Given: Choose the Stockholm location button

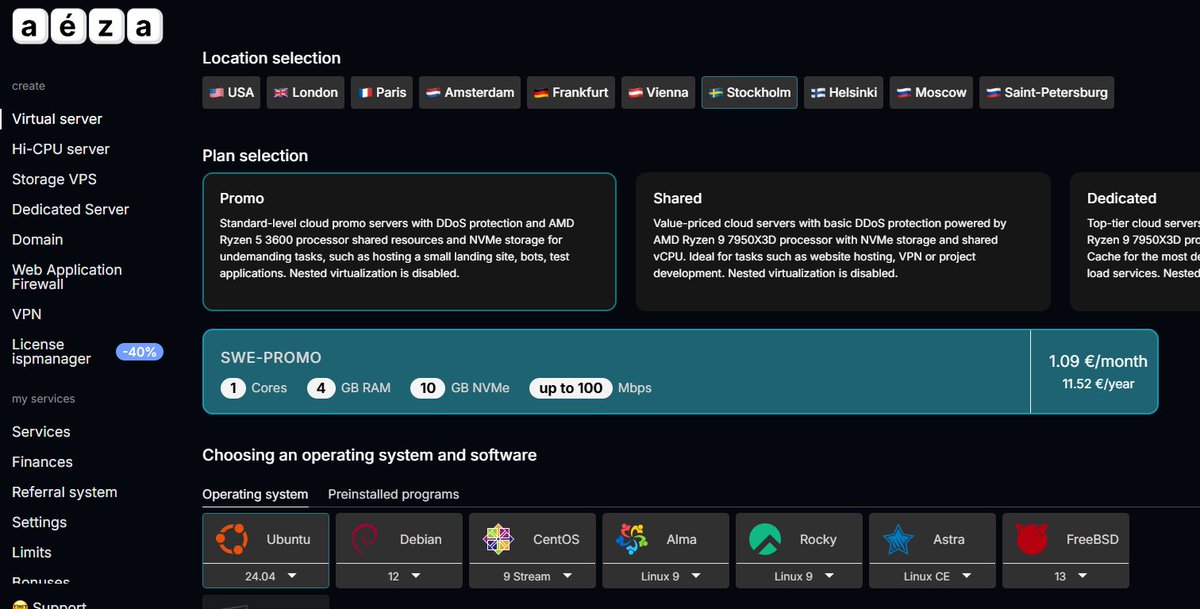Looking at the screenshot, I should (750, 92).
